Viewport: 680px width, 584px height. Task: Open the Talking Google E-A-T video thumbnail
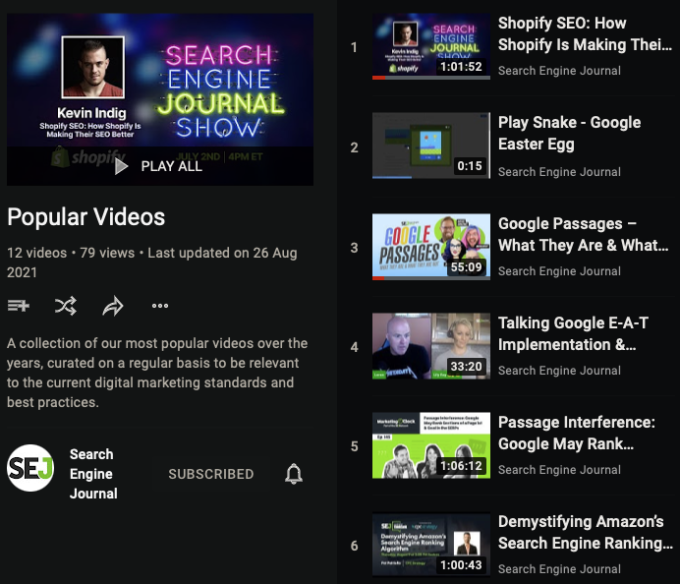(431, 346)
